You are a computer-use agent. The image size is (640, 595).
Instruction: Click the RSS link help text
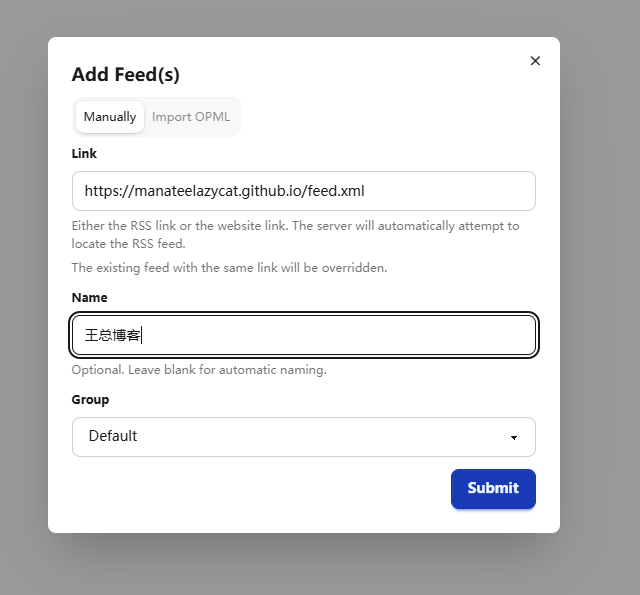pyautogui.click(x=296, y=235)
